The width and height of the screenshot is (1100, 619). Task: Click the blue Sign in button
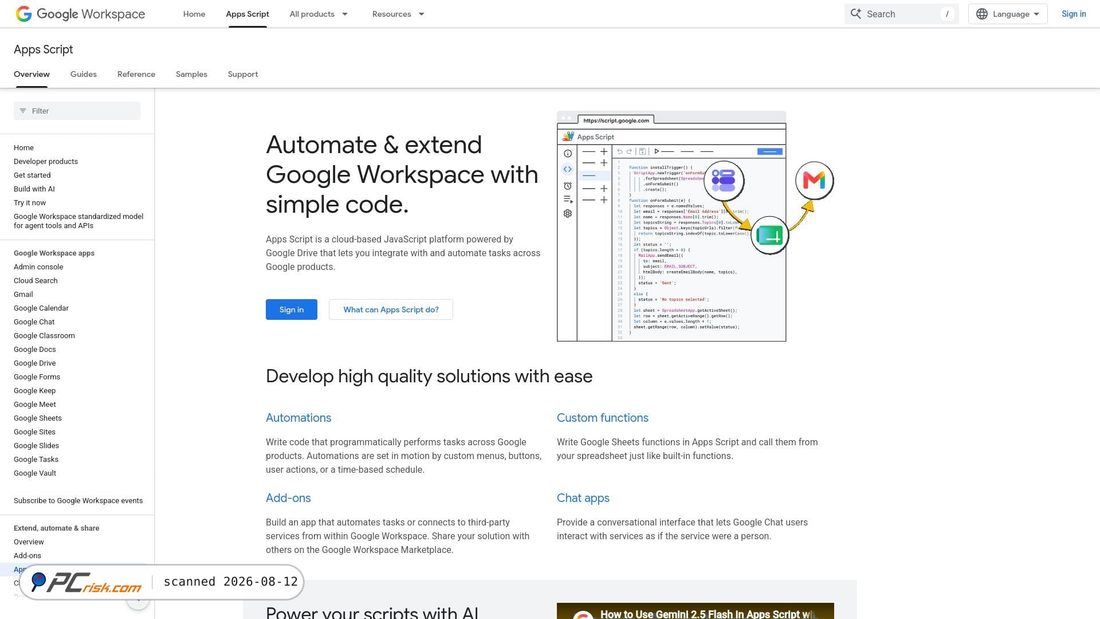tap(291, 310)
